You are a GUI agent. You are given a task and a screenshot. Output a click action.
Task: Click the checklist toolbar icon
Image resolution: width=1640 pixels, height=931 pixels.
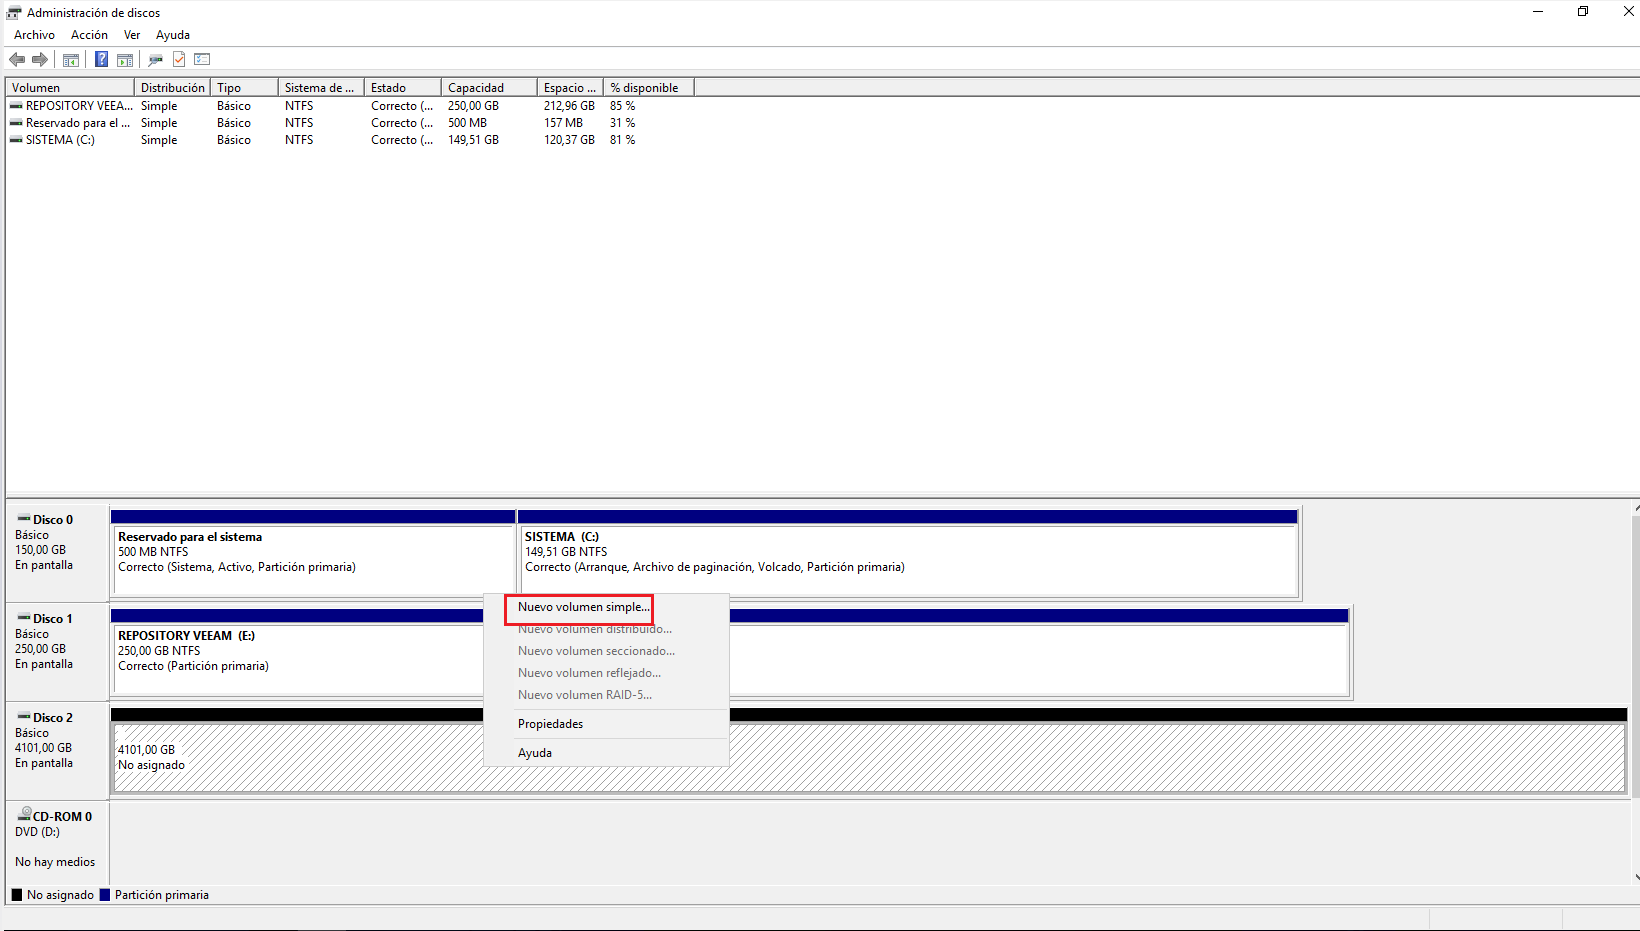point(202,59)
